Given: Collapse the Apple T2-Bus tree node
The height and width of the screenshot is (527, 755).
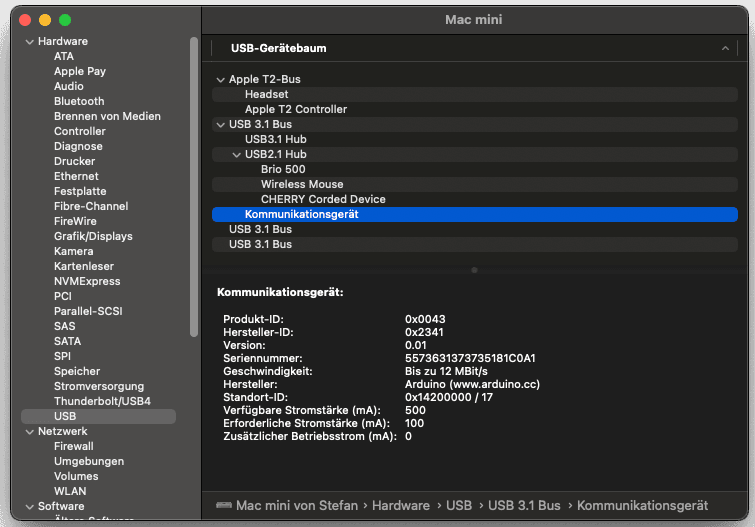Looking at the screenshot, I should [220, 79].
